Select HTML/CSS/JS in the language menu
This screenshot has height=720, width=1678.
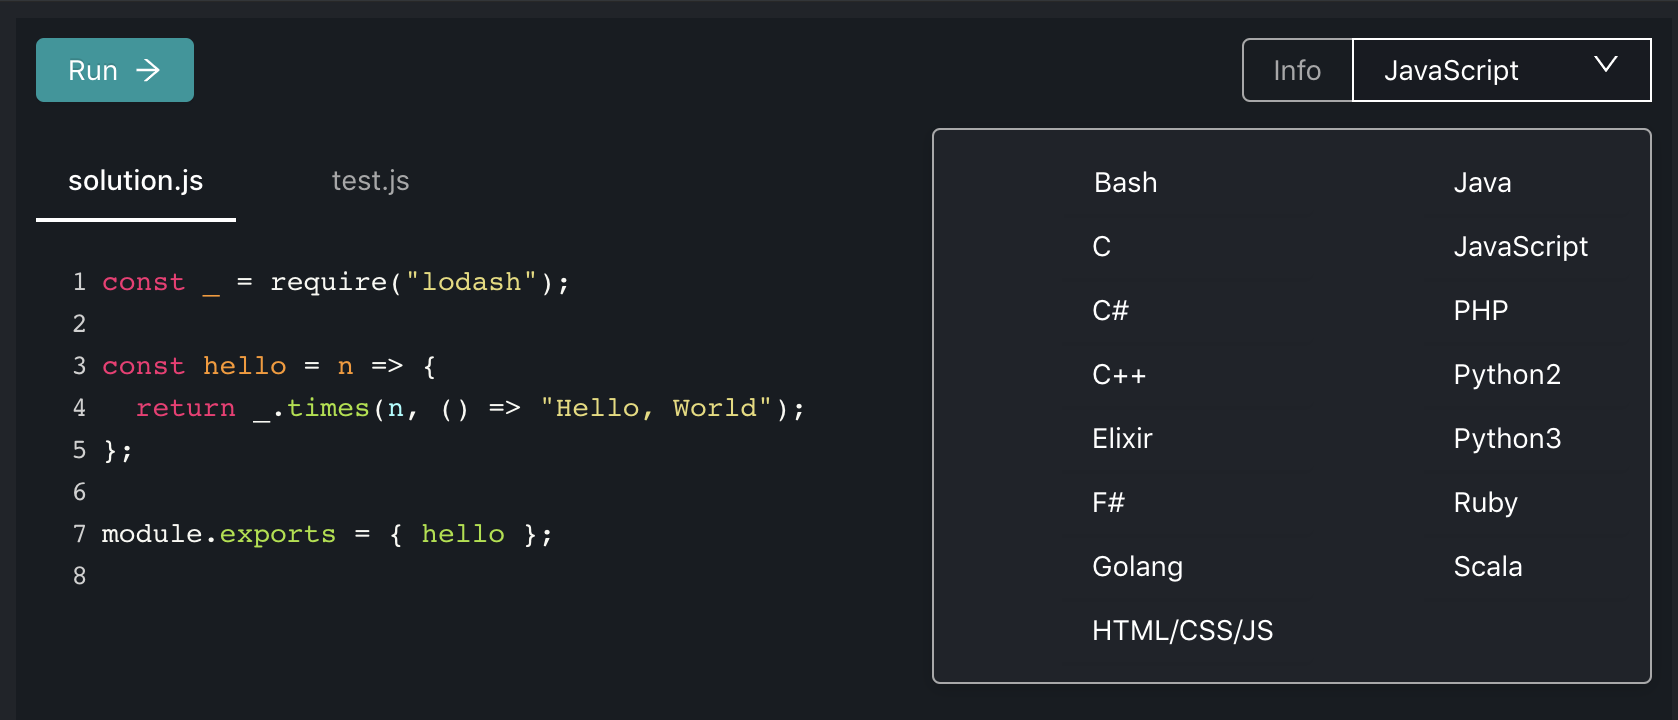1182,631
